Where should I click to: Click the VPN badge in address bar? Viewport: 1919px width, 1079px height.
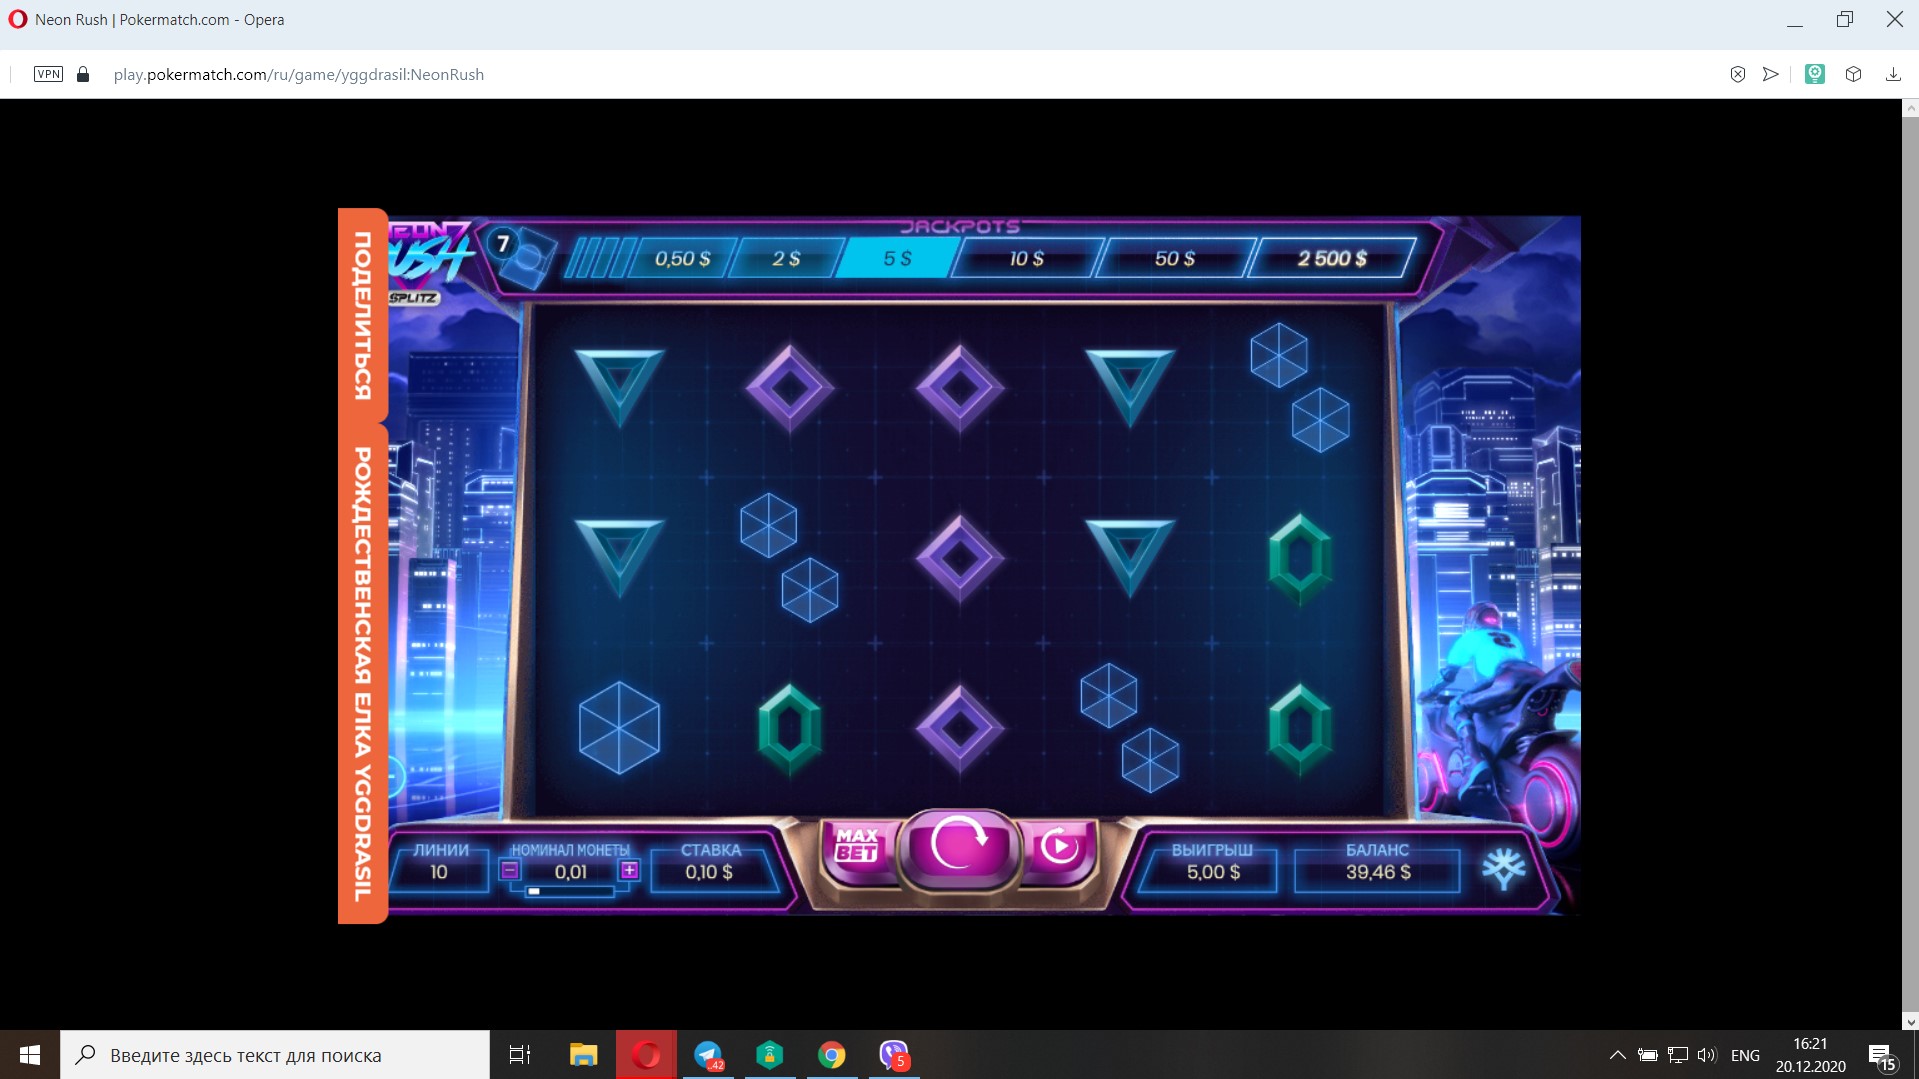(x=48, y=74)
